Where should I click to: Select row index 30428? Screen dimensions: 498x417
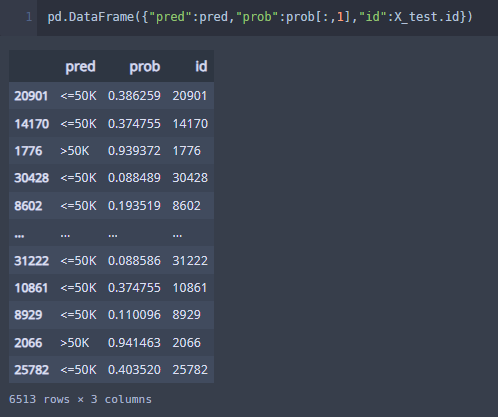pos(31,178)
